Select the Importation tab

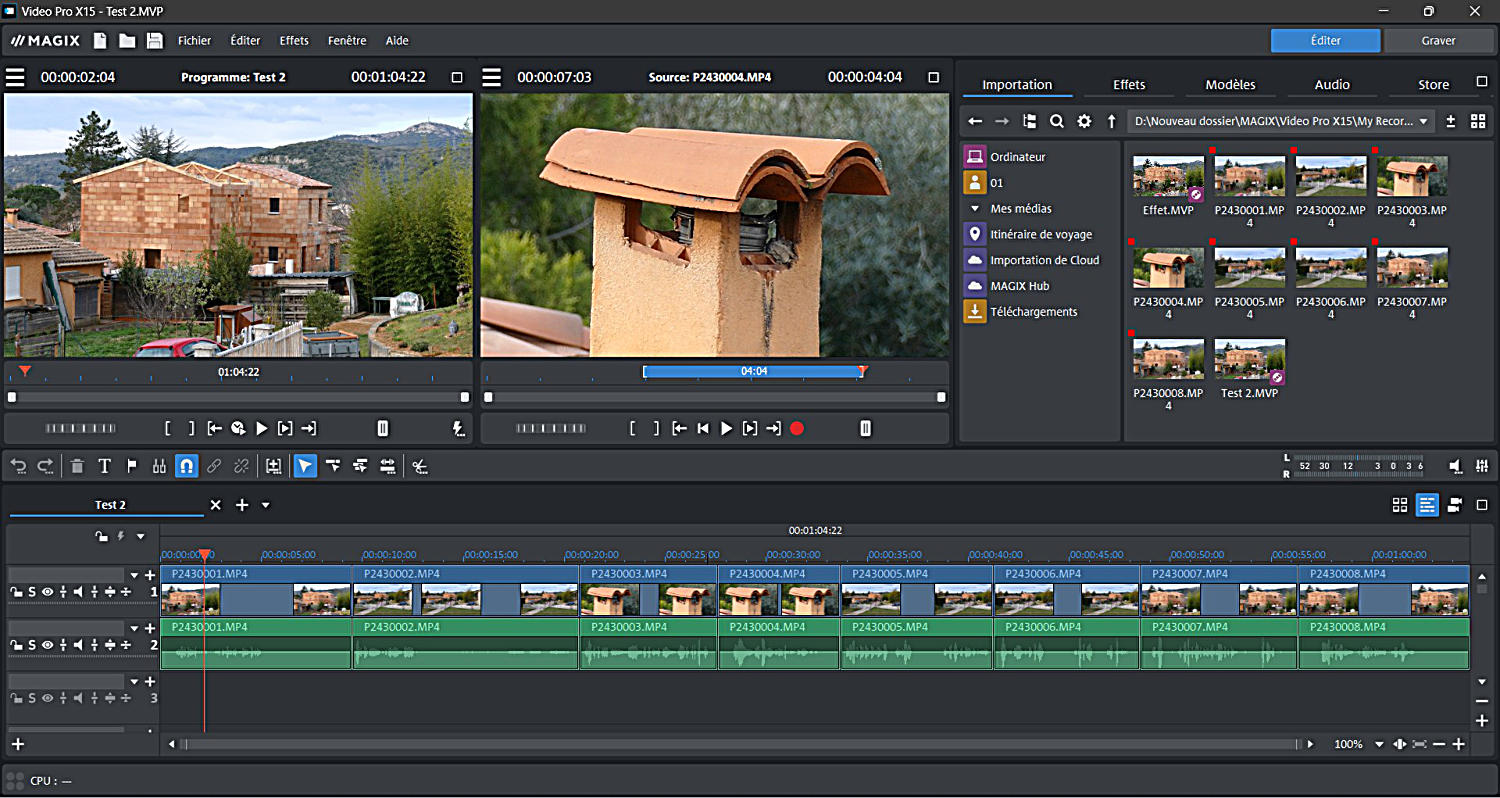point(1017,85)
